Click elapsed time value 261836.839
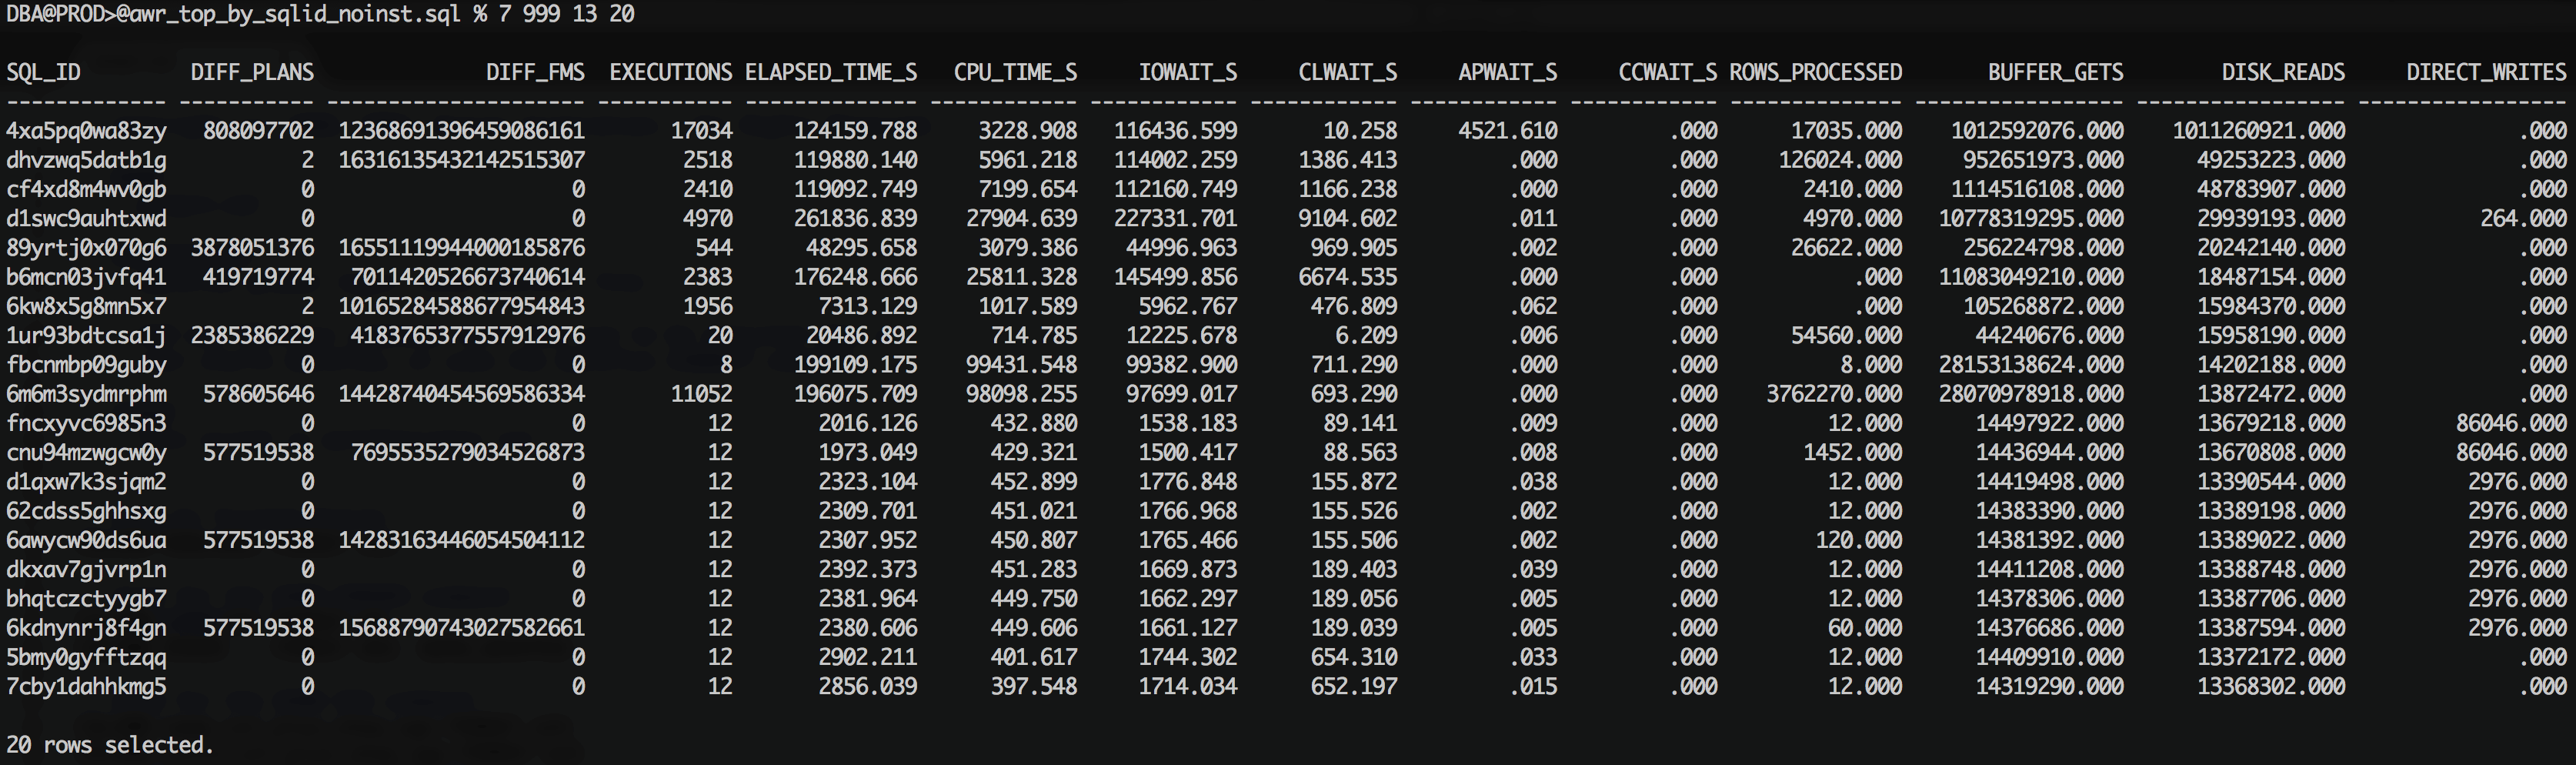 pyautogui.click(x=855, y=219)
